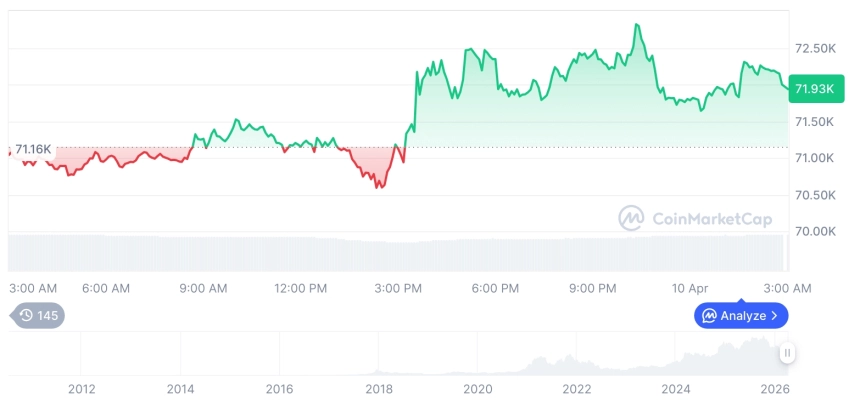860x401 pixels.
Task: Click the 9:00 AM time axis label
Action: [x=203, y=288]
